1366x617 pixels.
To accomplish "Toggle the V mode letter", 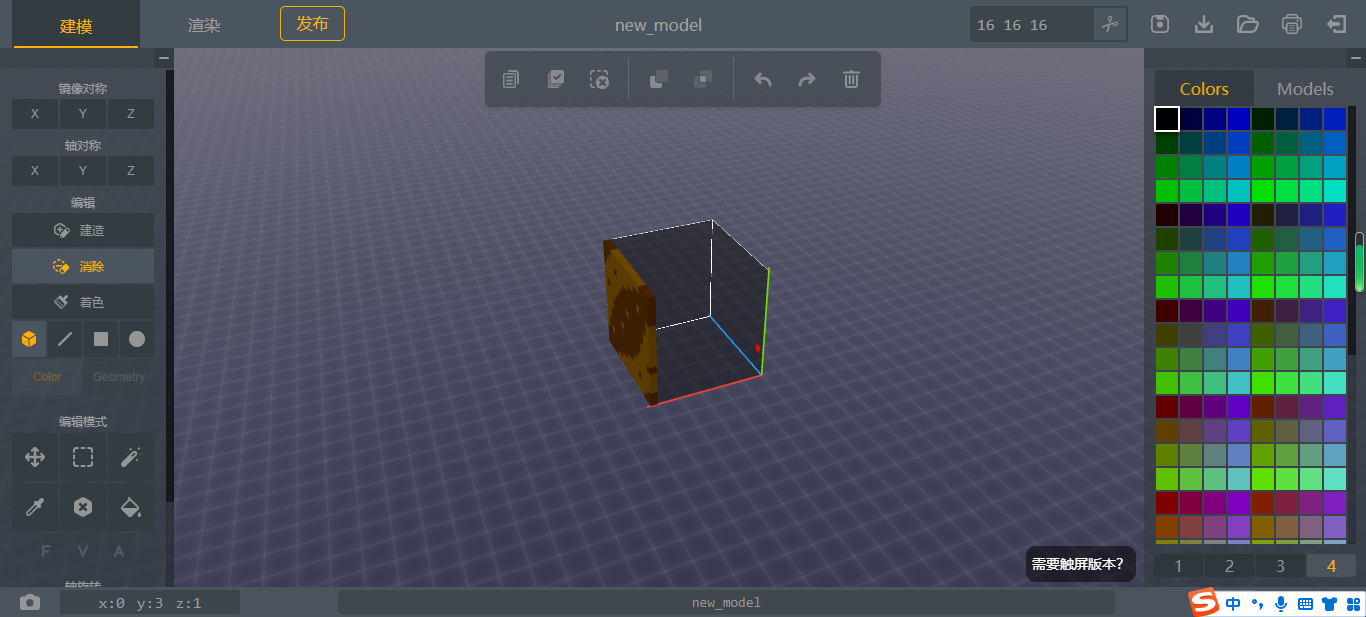I will point(82,551).
